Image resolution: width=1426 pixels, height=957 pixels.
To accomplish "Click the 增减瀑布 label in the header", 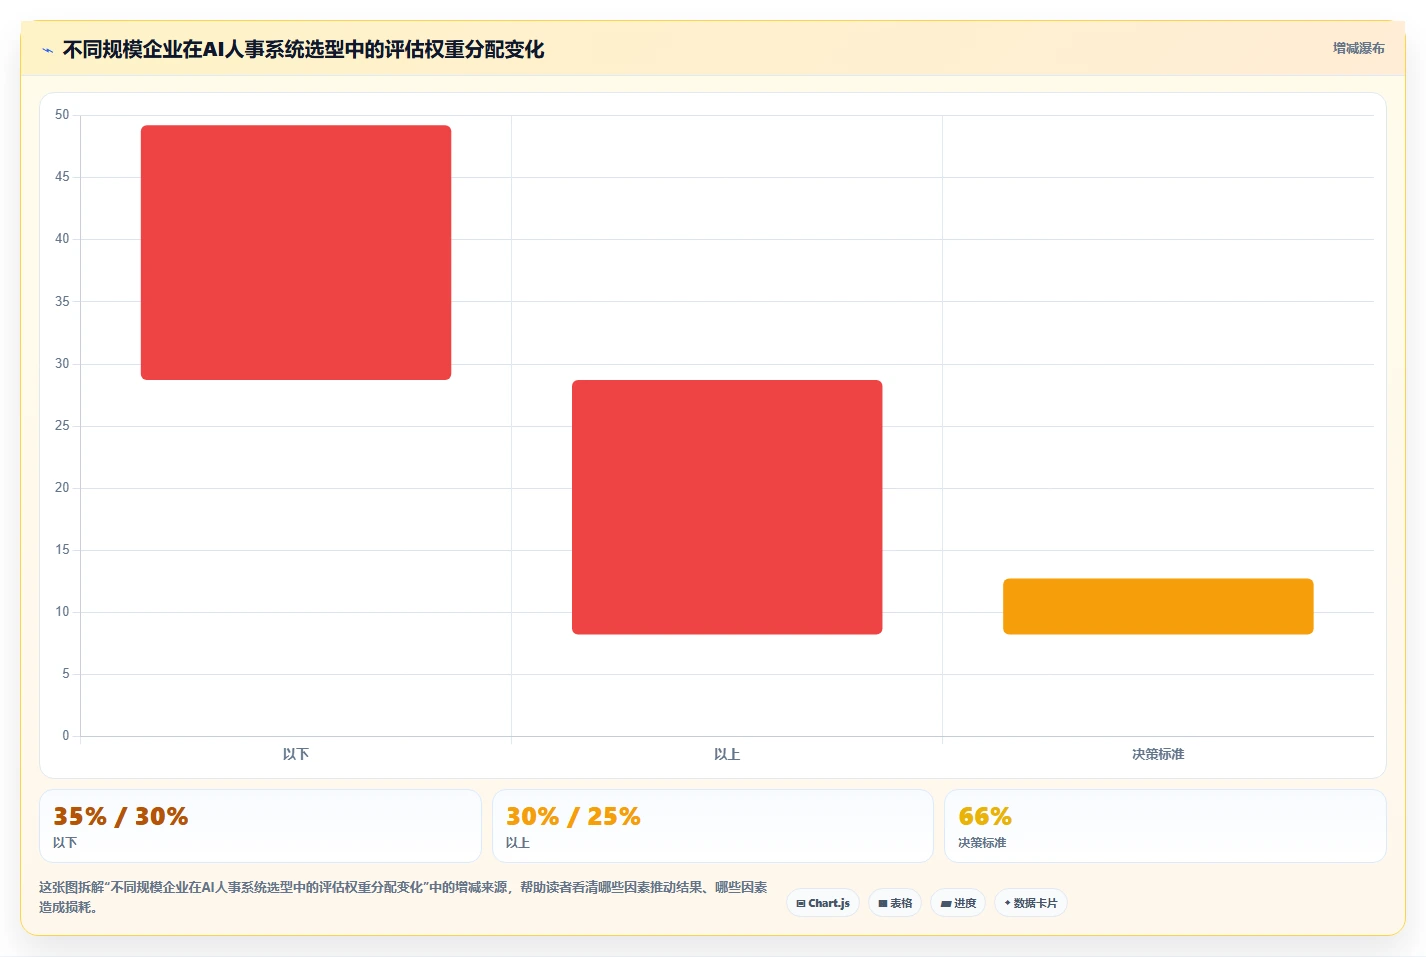I will click(x=1358, y=48).
